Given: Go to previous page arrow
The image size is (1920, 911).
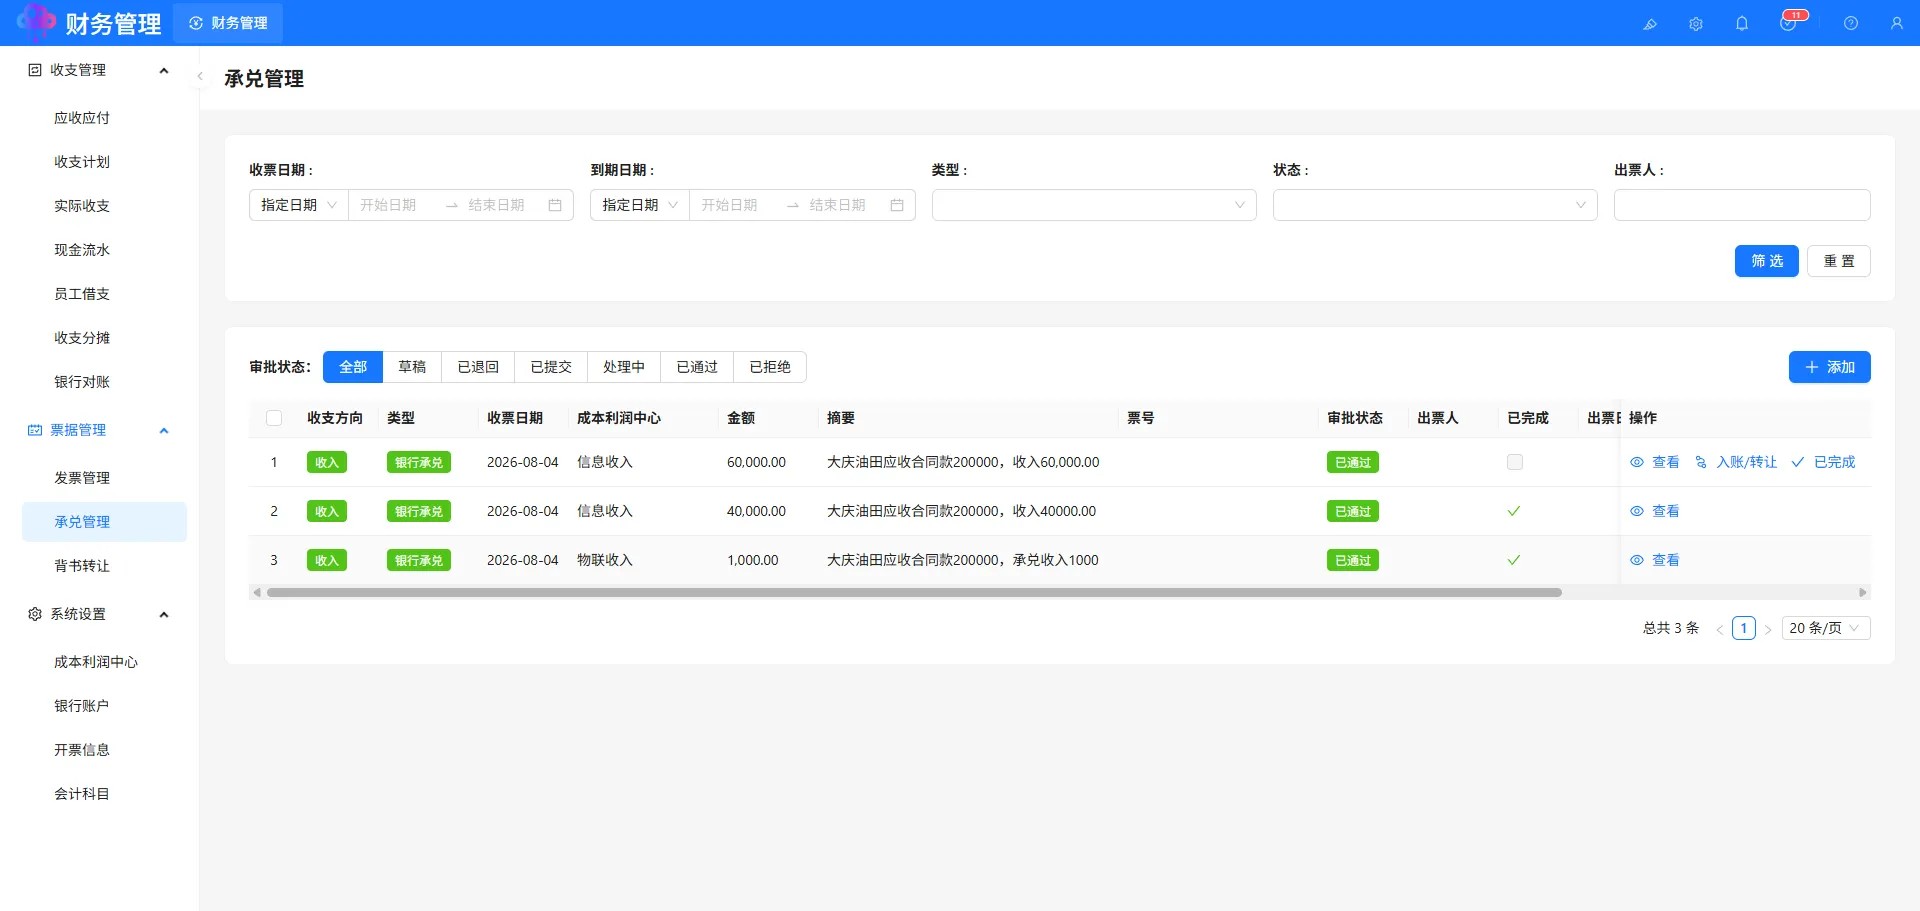Looking at the screenshot, I should click(1719, 629).
